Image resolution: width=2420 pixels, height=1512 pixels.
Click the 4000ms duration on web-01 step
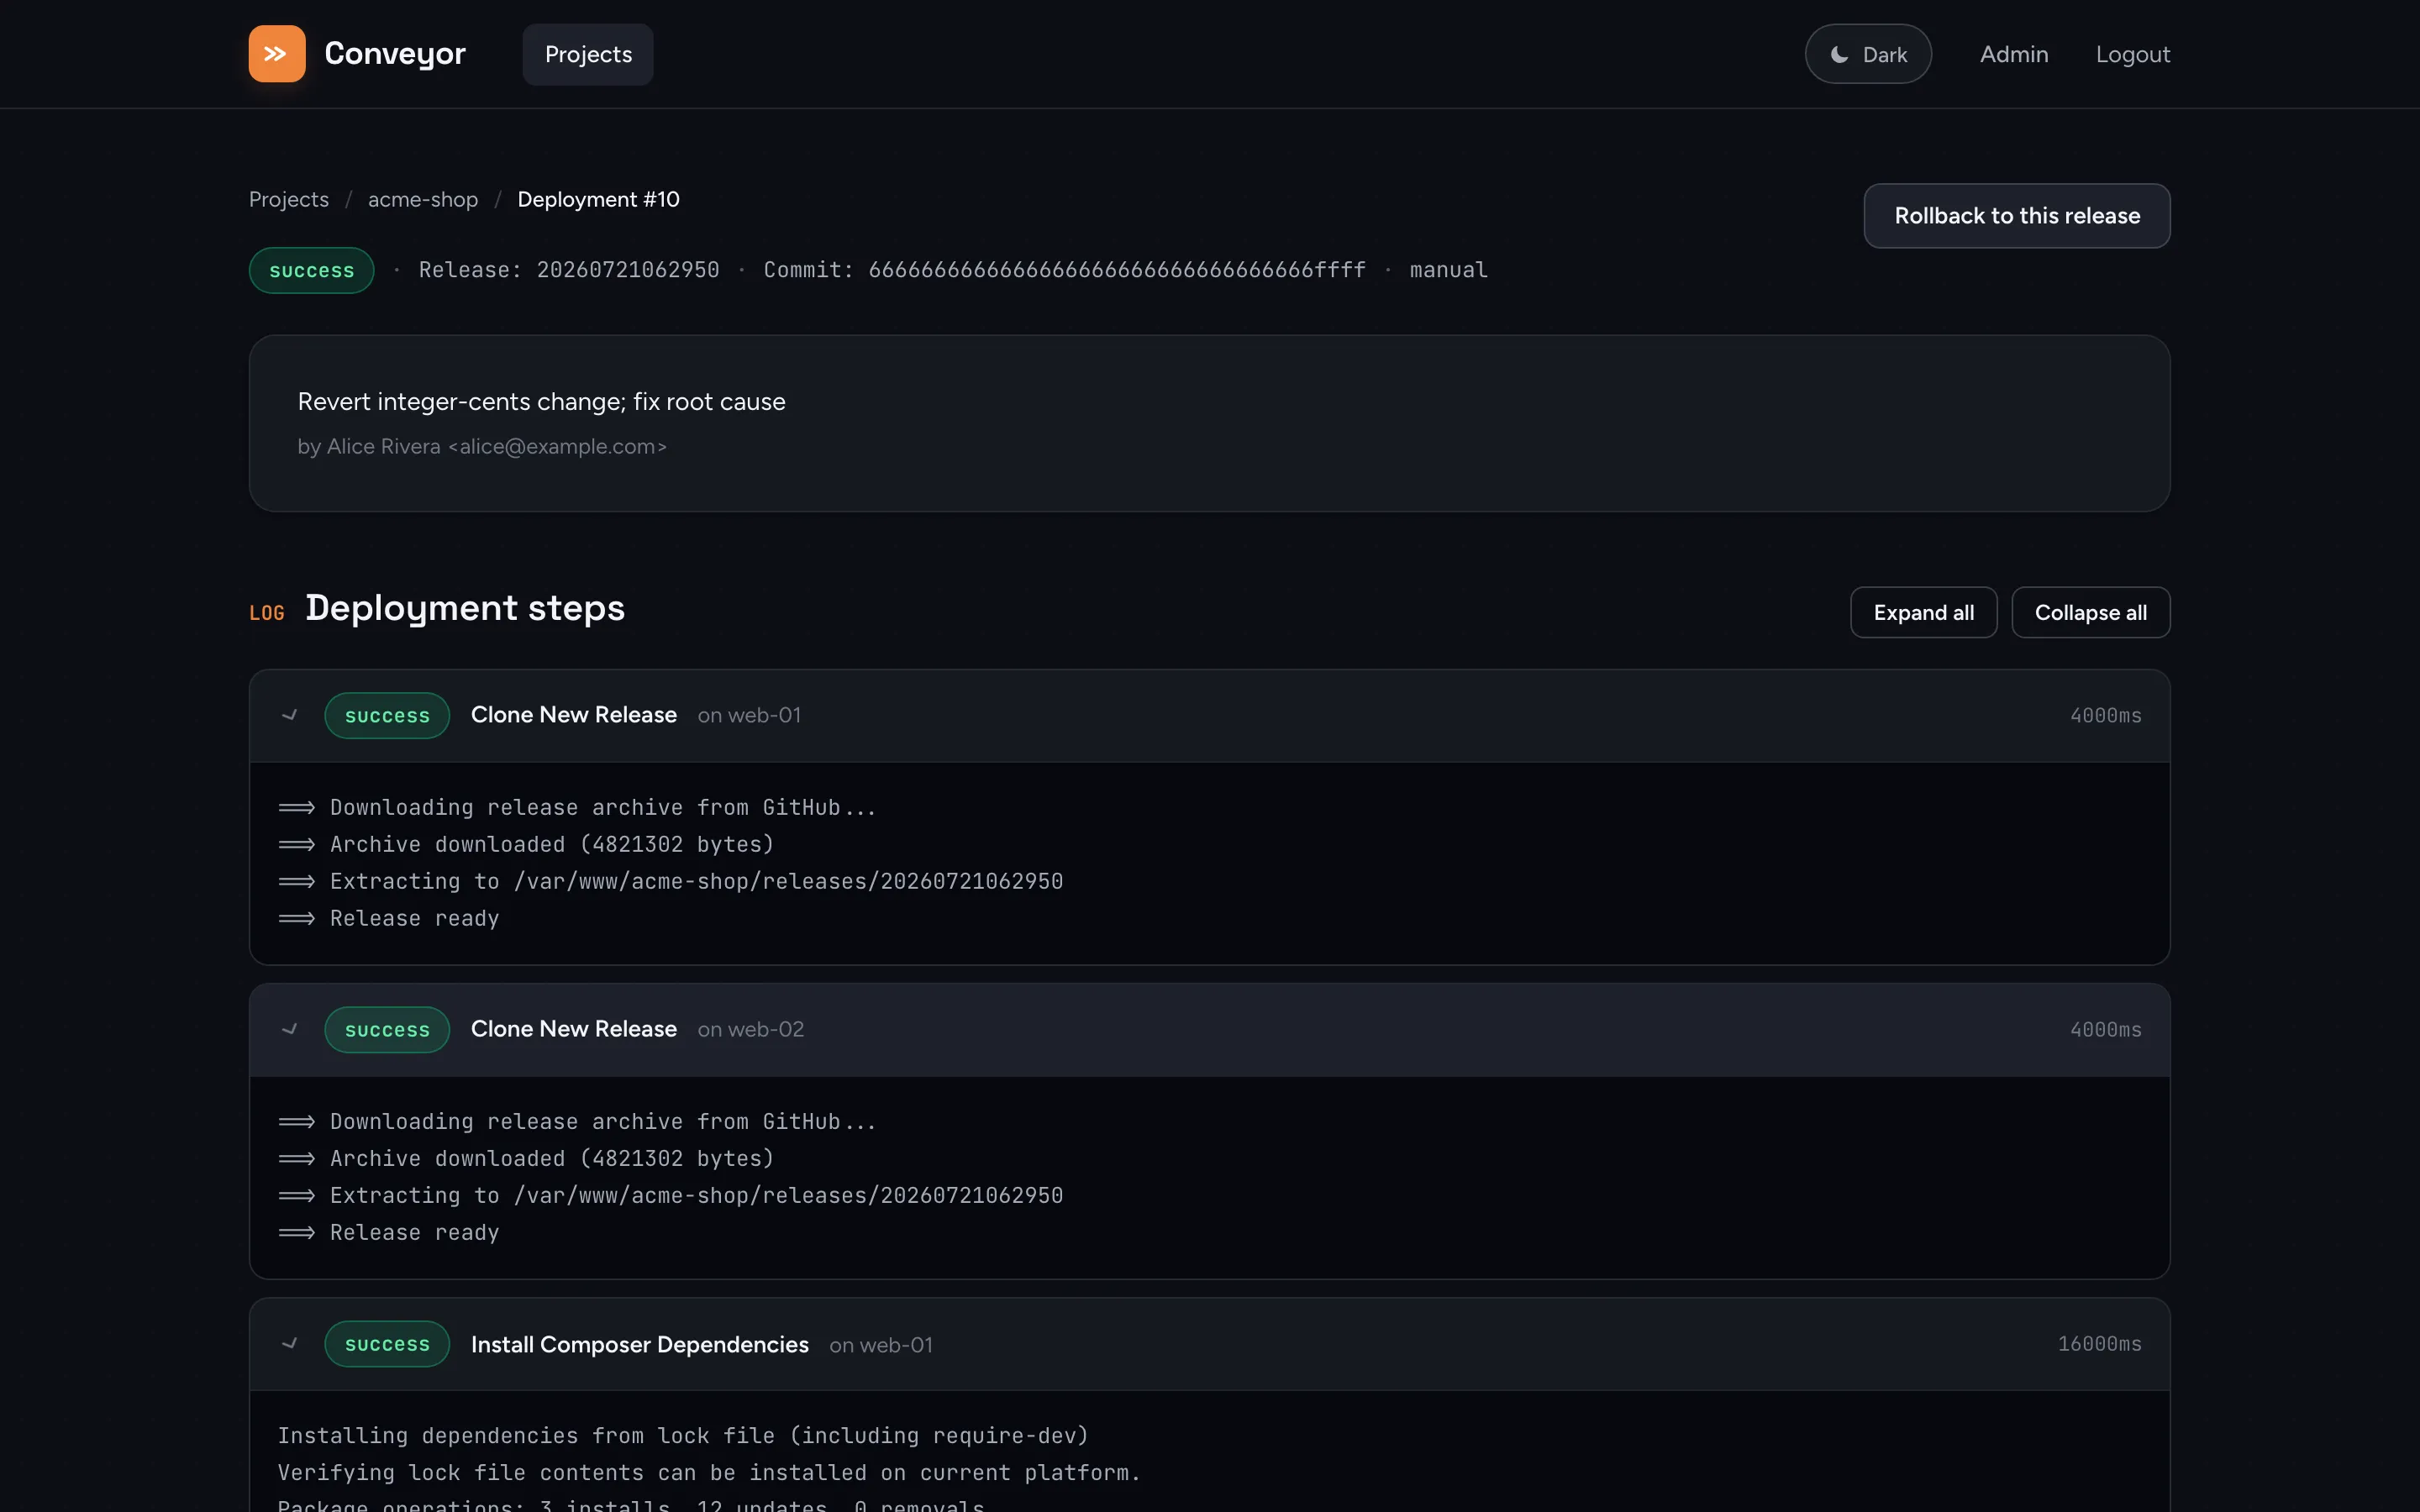[2106, 715]
